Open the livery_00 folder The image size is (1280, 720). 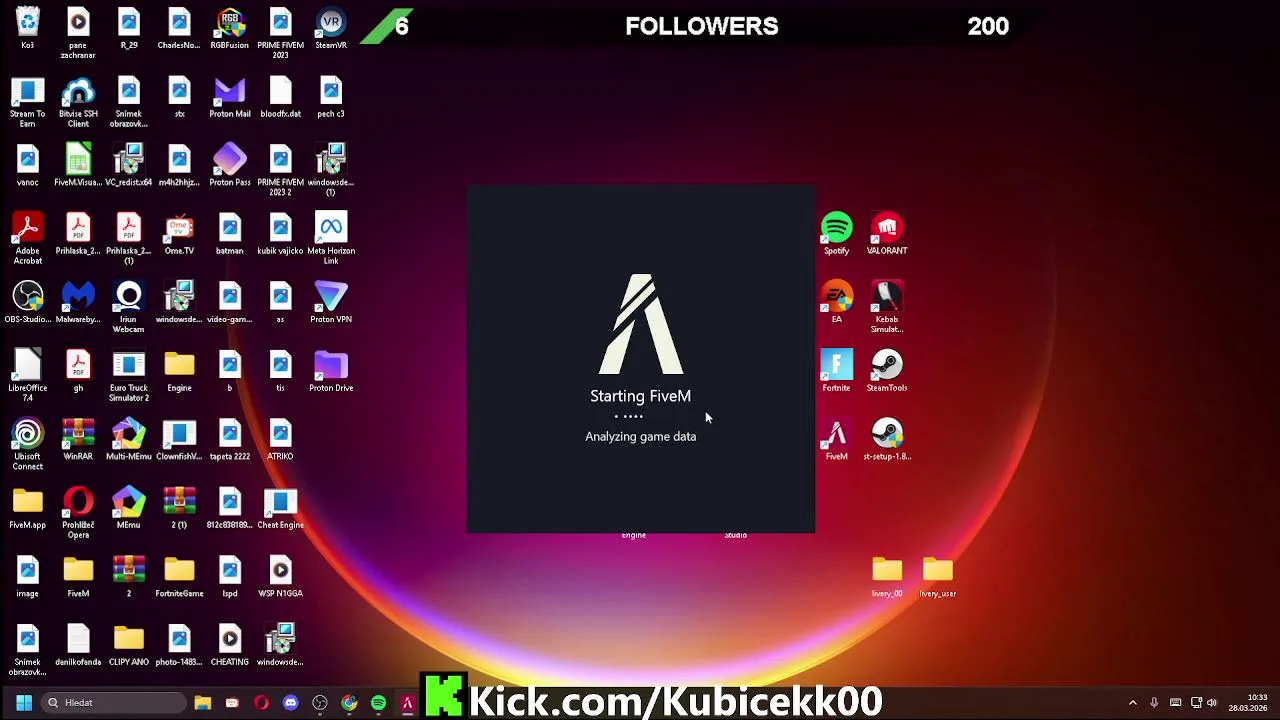tap(887, 577)
